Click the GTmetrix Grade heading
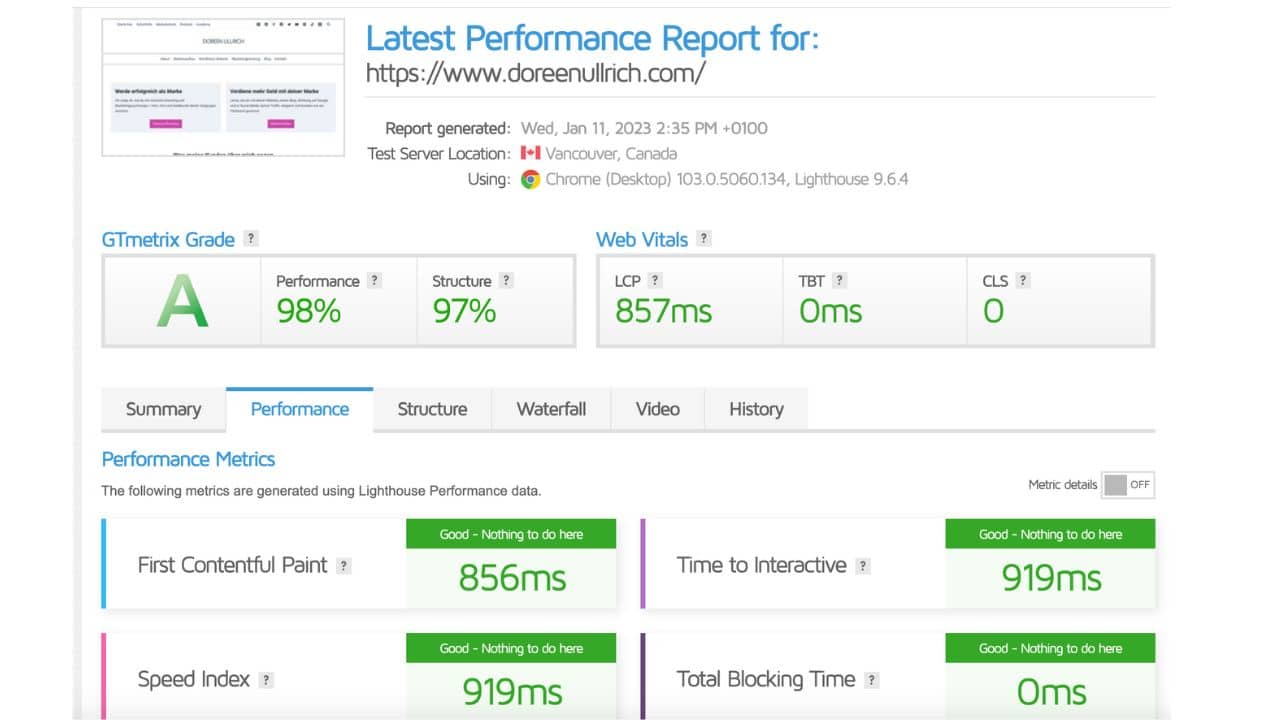 click(168, 239)
